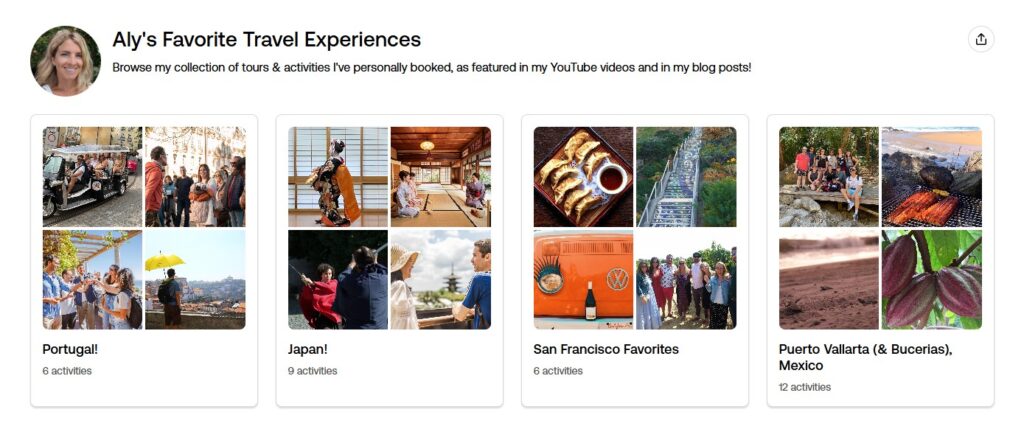
Task: Click the 'Aly's Favorite Travel Experiences' heading
Action: click(x=266, y=40)
